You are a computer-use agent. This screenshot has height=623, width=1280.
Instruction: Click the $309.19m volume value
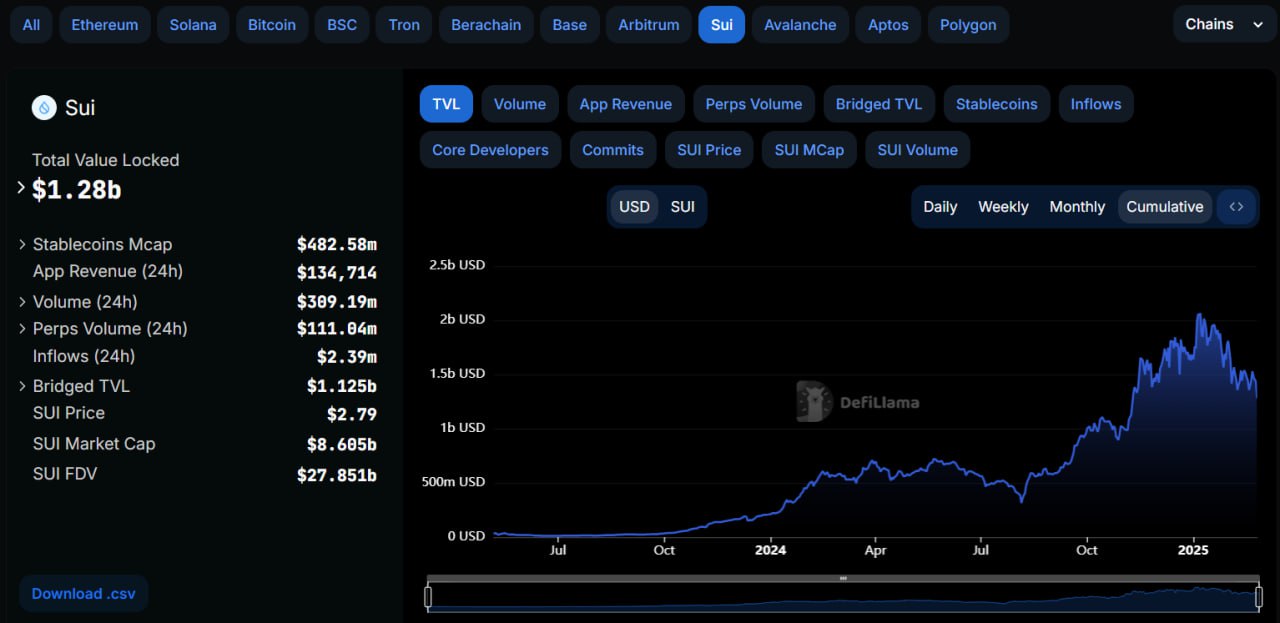pos(337,301)
